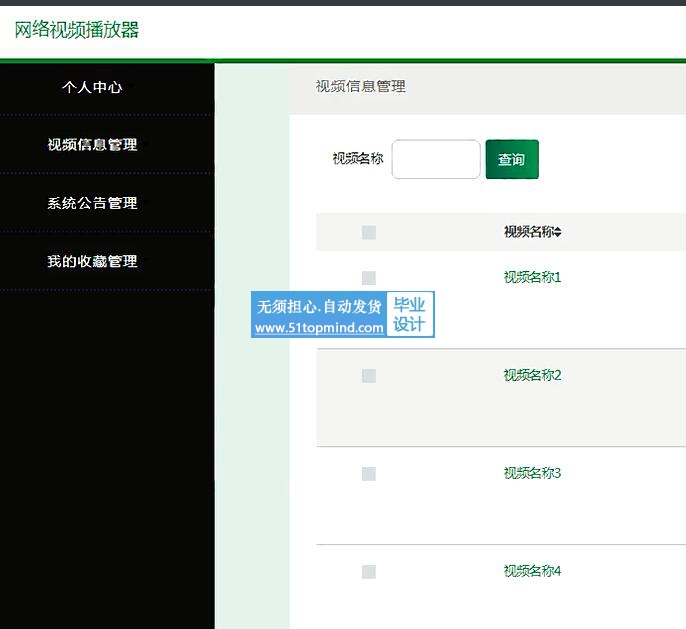Click the 毕业设计 watermark badge
Image resolution: width=686 pixels, height=629 pixels.
coord(410,315)
